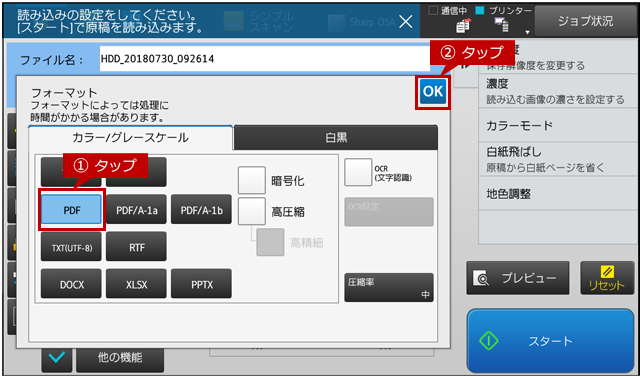Image resolution: width=640 pixels, height=376 pixels.
Task: Enable 高精細 checkbox
Action: 270,243
